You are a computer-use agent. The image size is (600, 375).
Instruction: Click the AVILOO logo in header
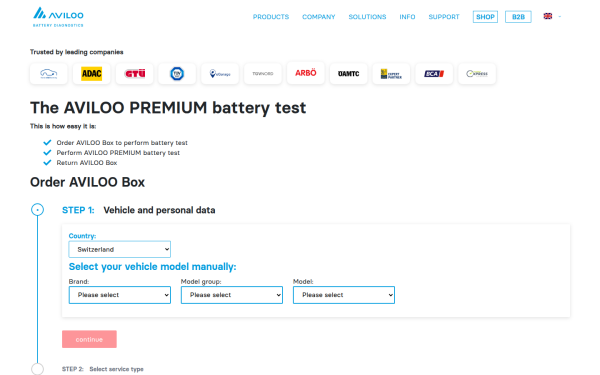(x=58, y=17)
